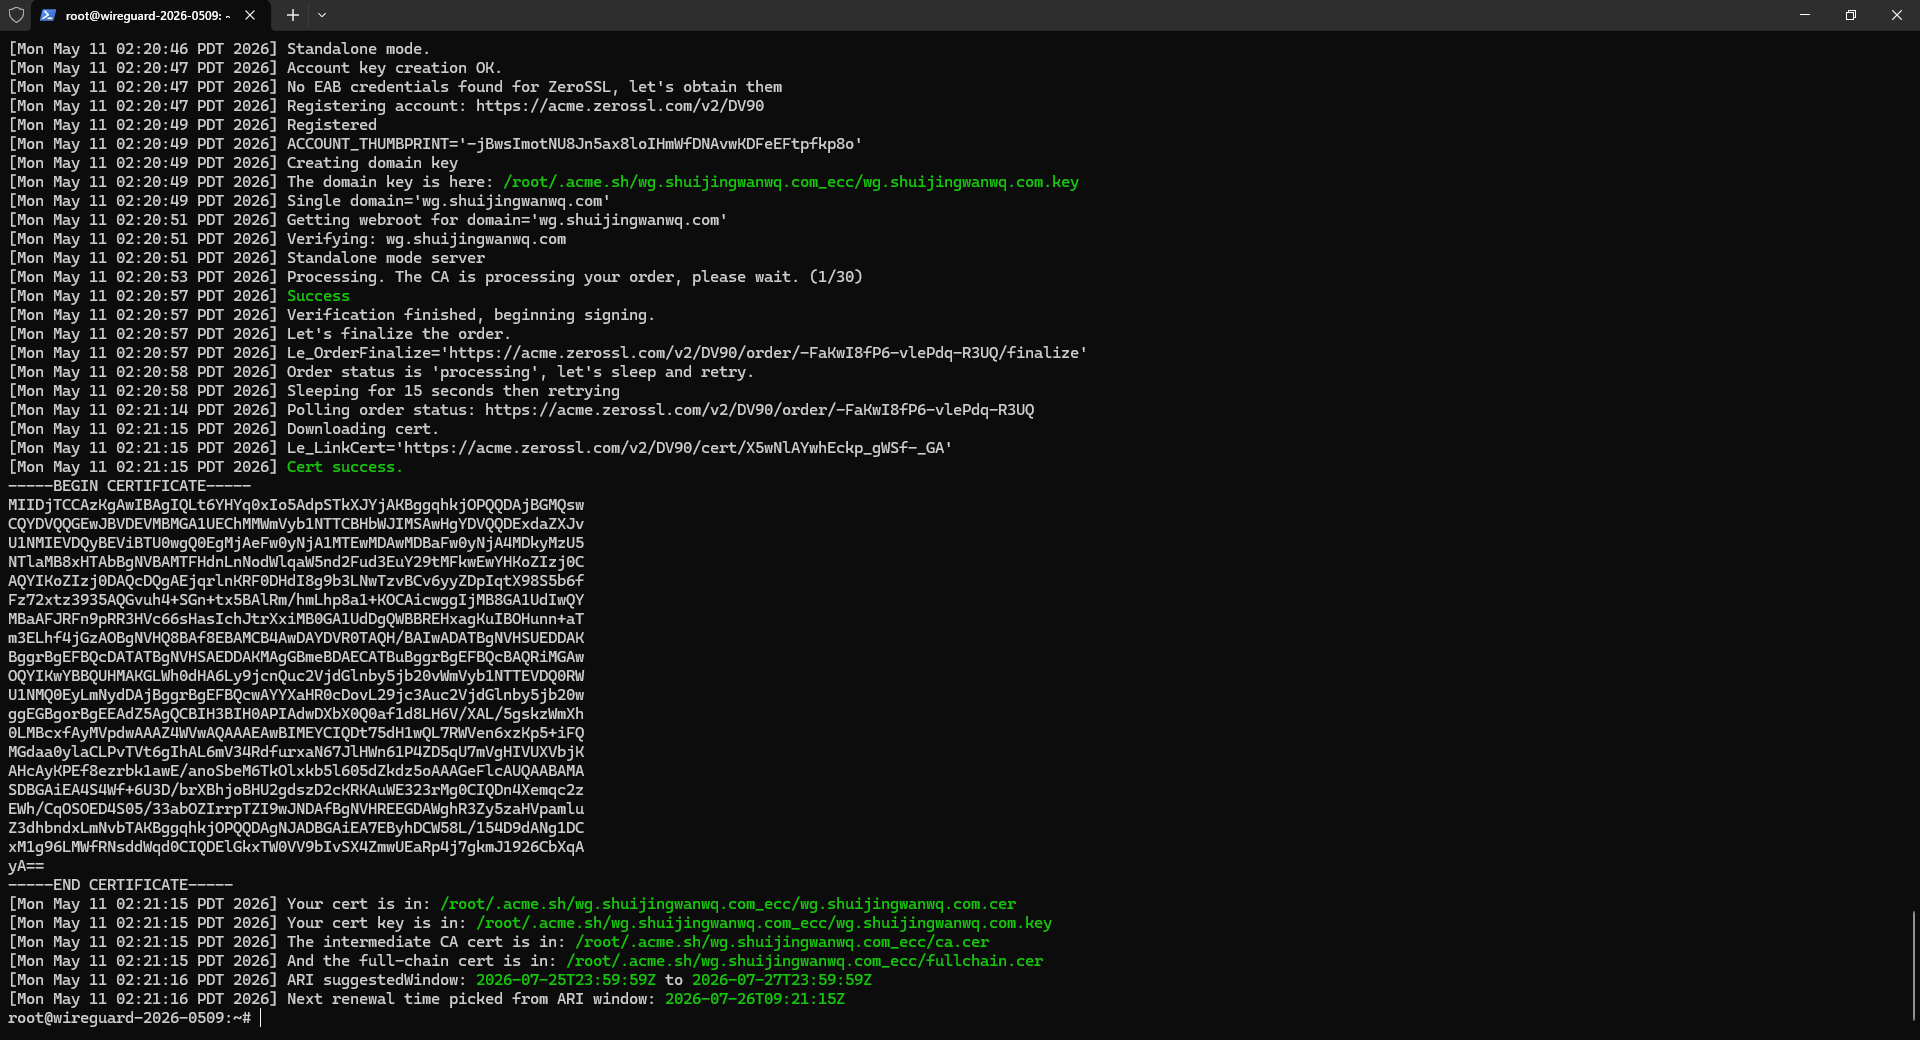Click next renewal time 2026-07-26T09:21:15Z

coord(755,999)
